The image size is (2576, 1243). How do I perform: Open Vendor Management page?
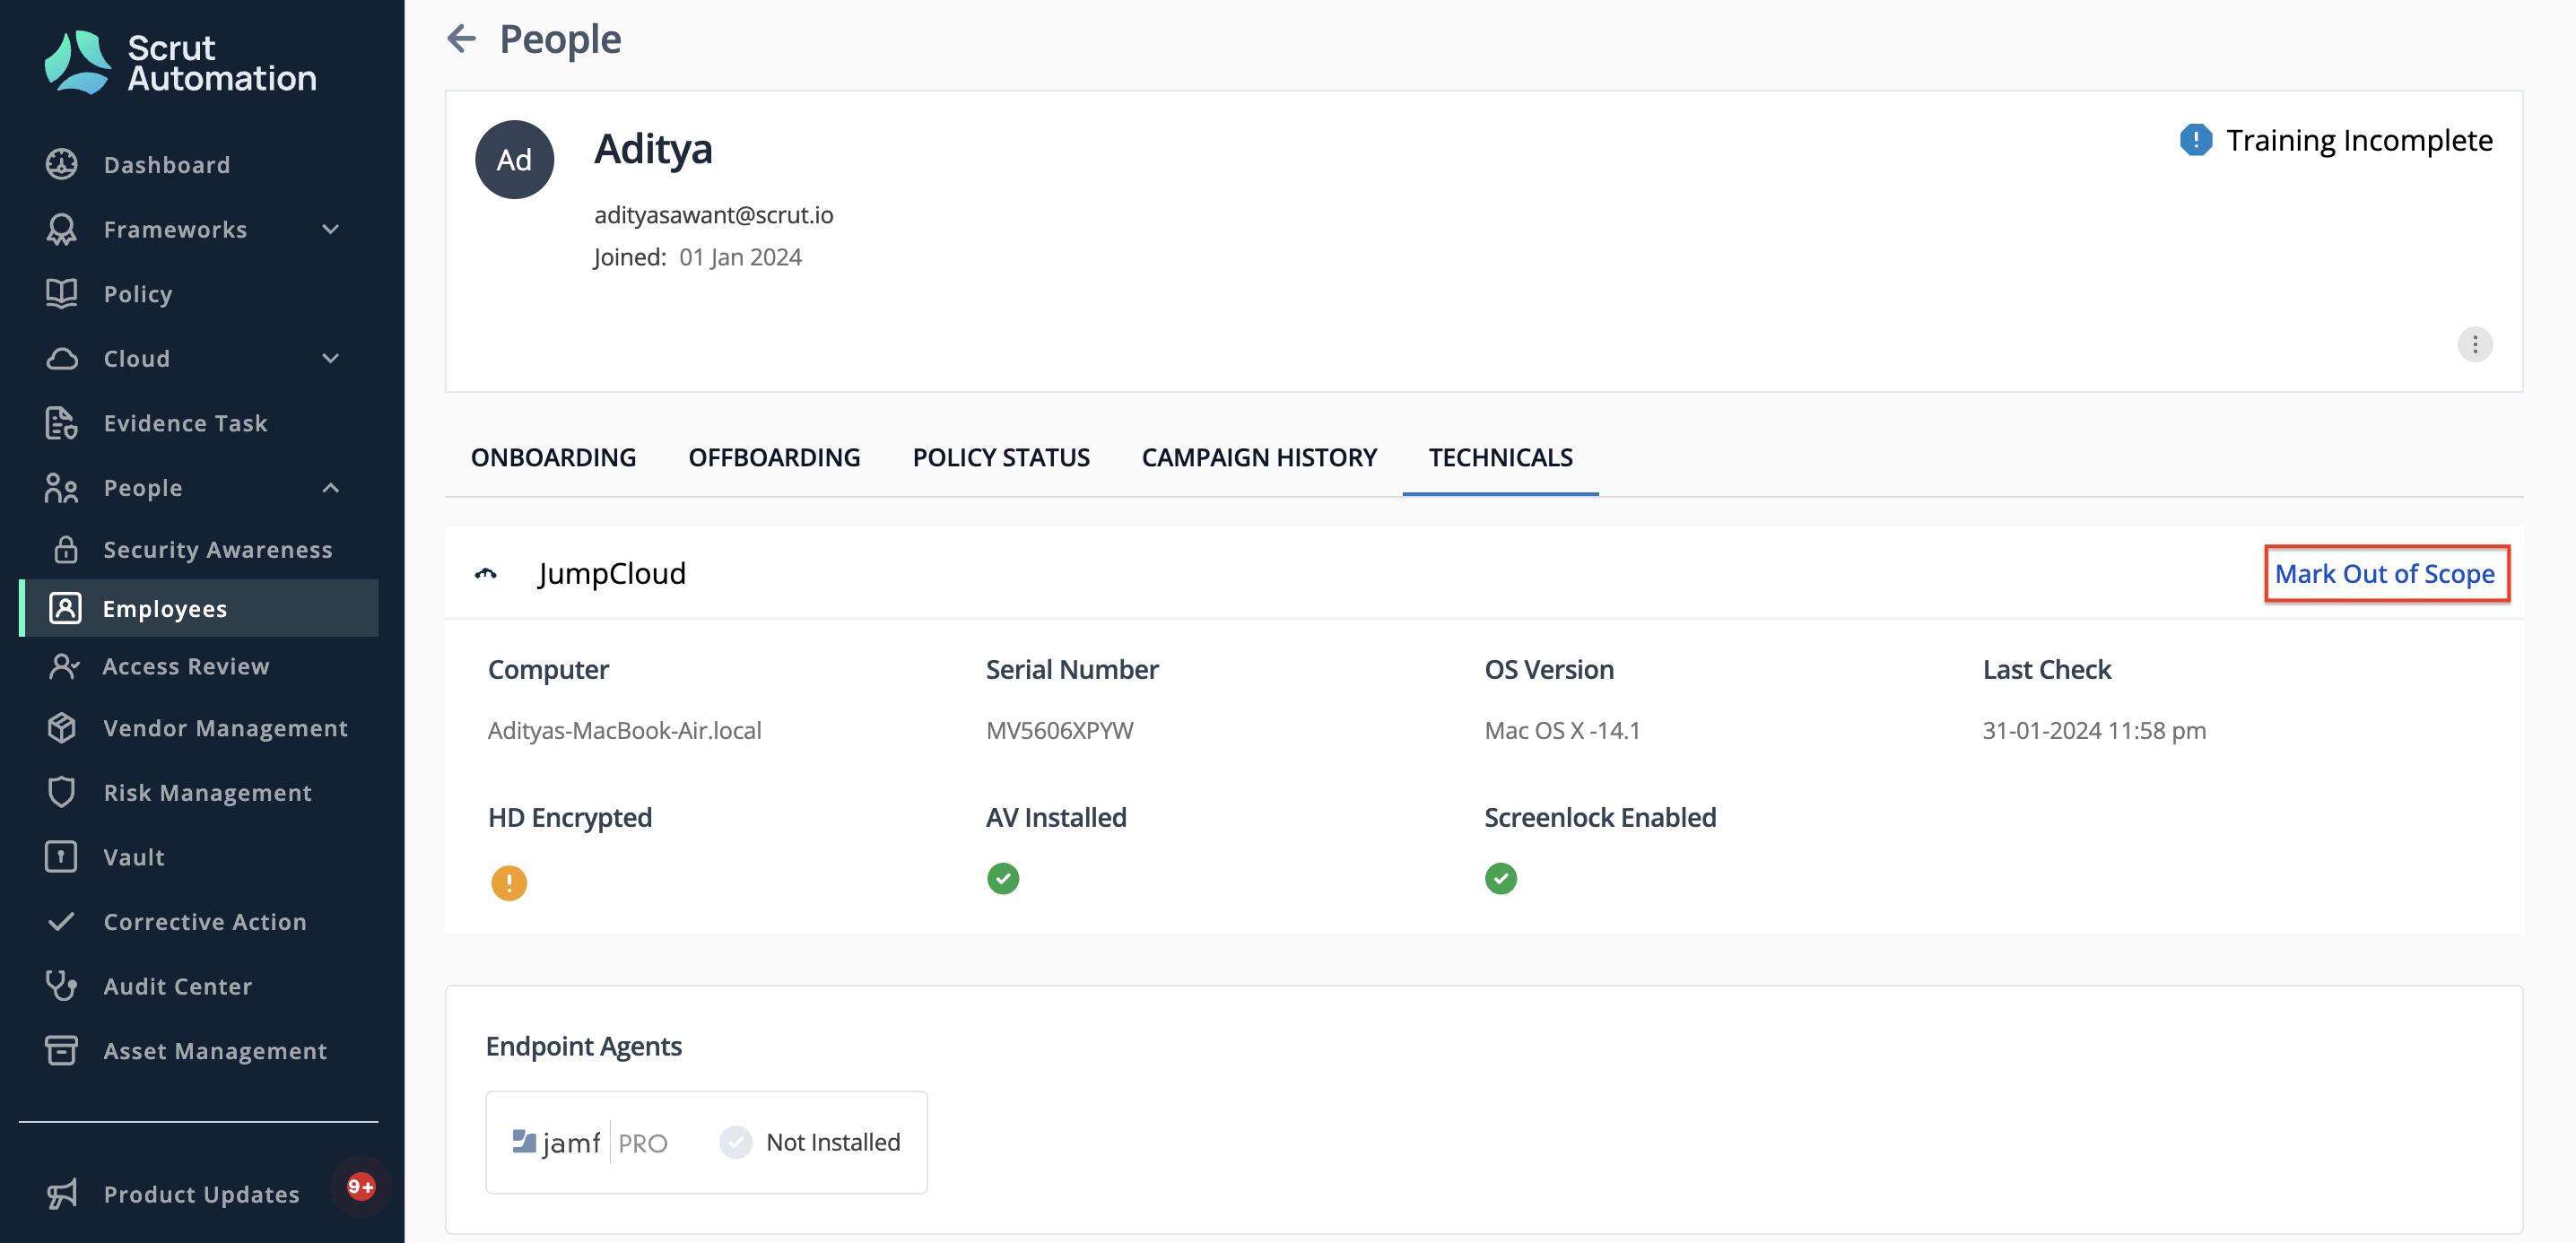[x=226, y=727]
